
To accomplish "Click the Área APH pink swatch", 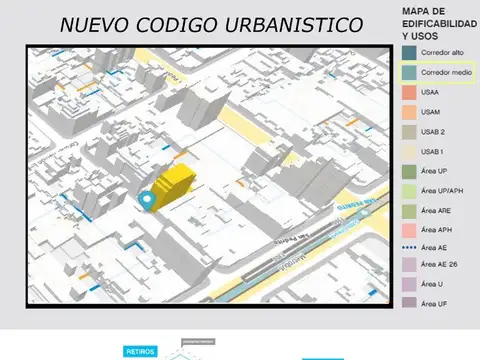I will pyautogui.click(x=409, y=230).
